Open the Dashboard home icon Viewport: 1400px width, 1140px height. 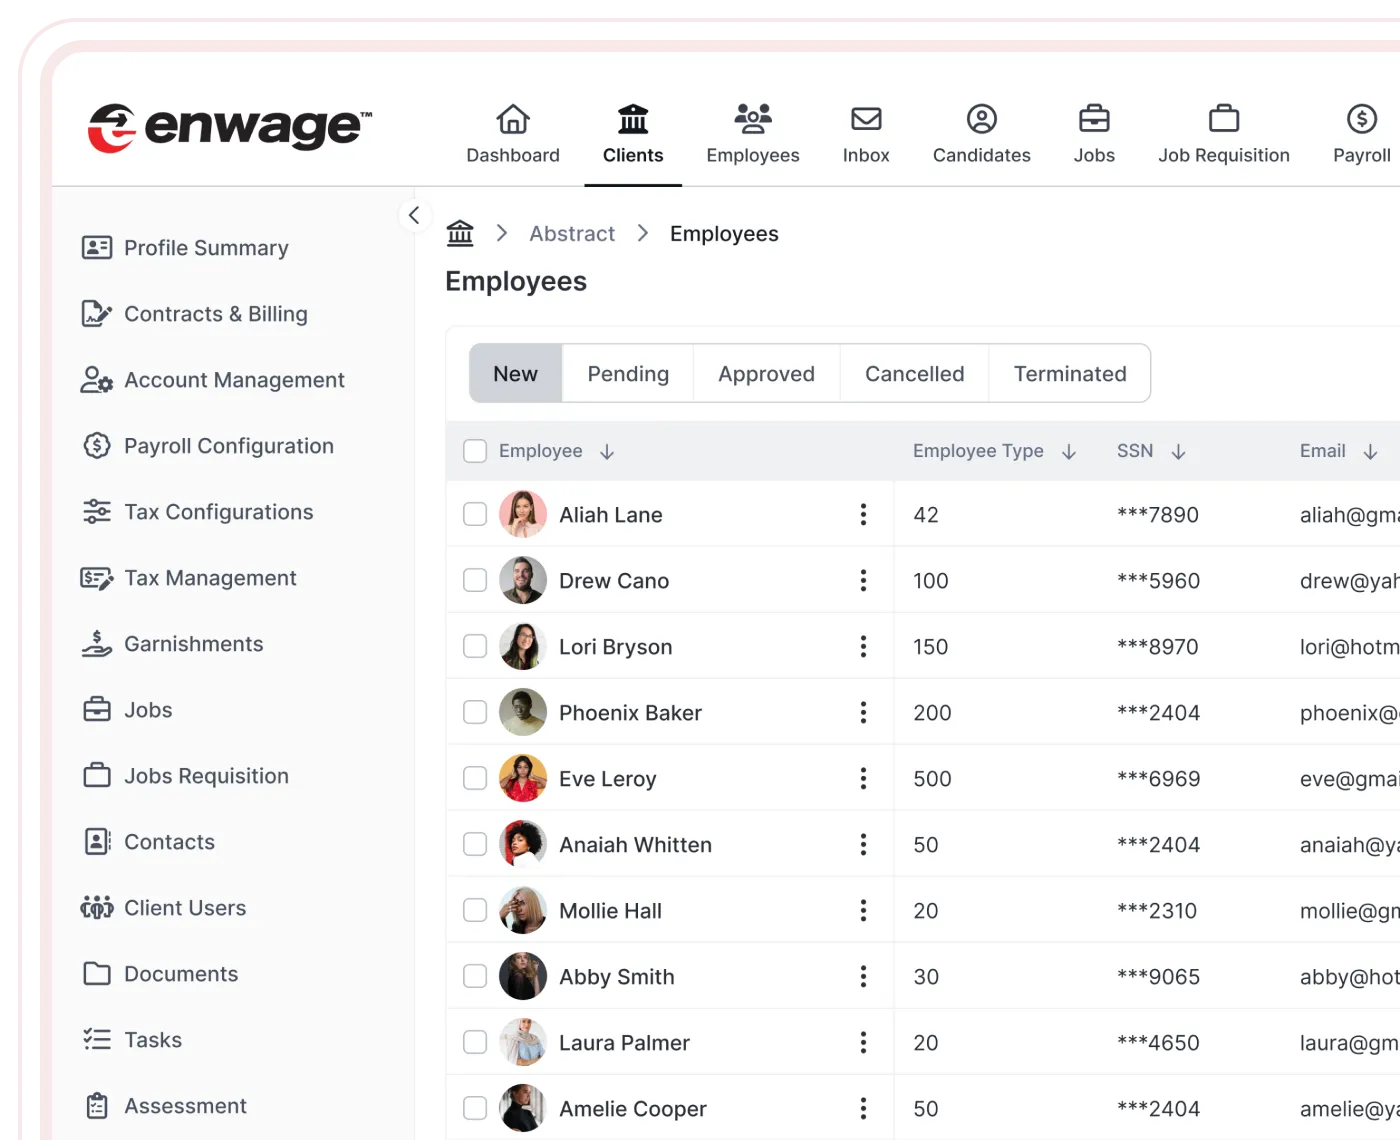pyautogui.click(x=513, y=119)
